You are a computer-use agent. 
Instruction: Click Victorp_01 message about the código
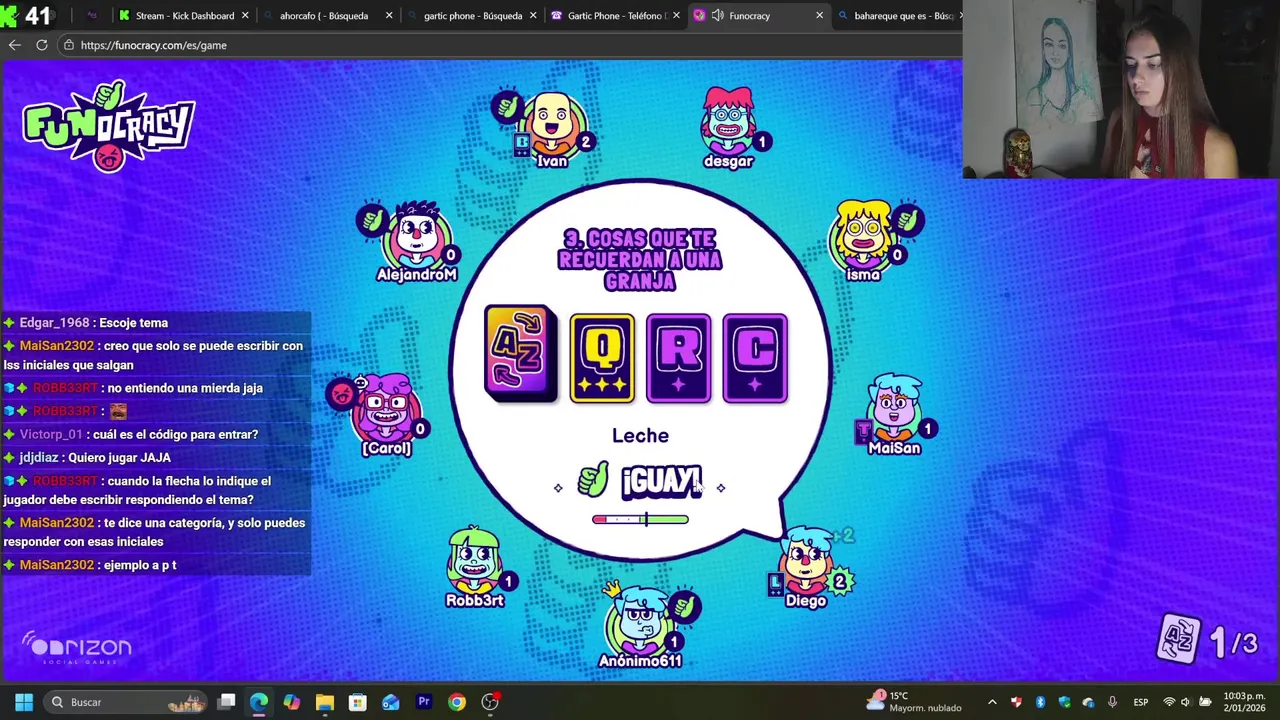[x=131, y=435]
